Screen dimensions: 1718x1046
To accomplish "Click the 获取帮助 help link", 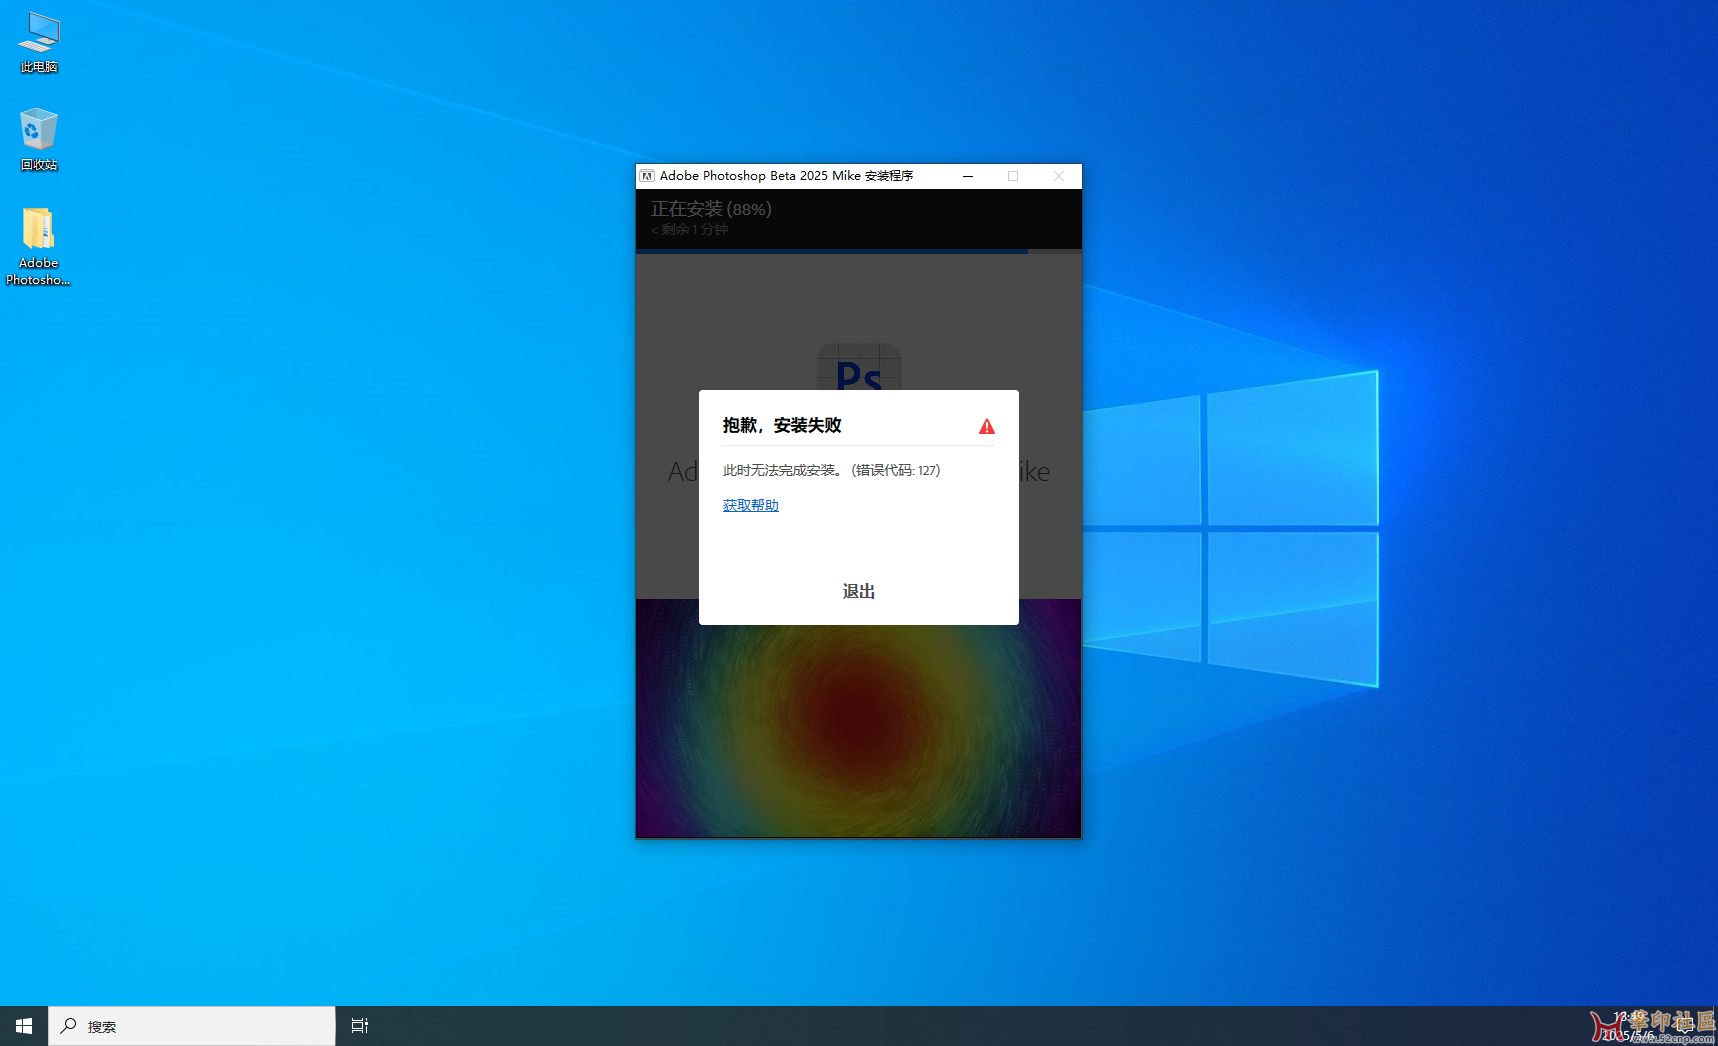I will (750, 505).
